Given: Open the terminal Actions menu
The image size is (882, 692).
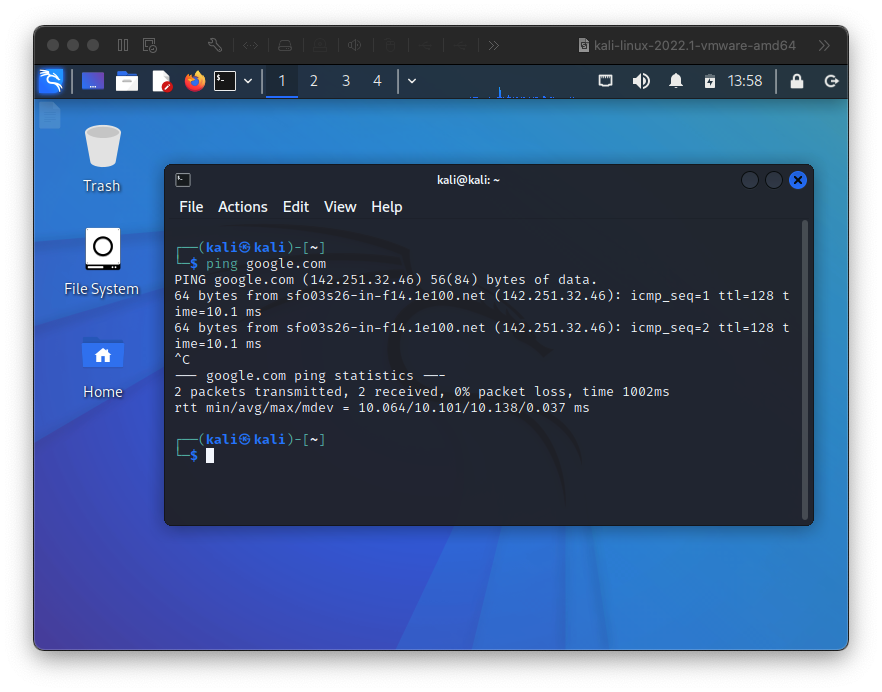Looking at the screenshot, I should (x=243, y=207).
